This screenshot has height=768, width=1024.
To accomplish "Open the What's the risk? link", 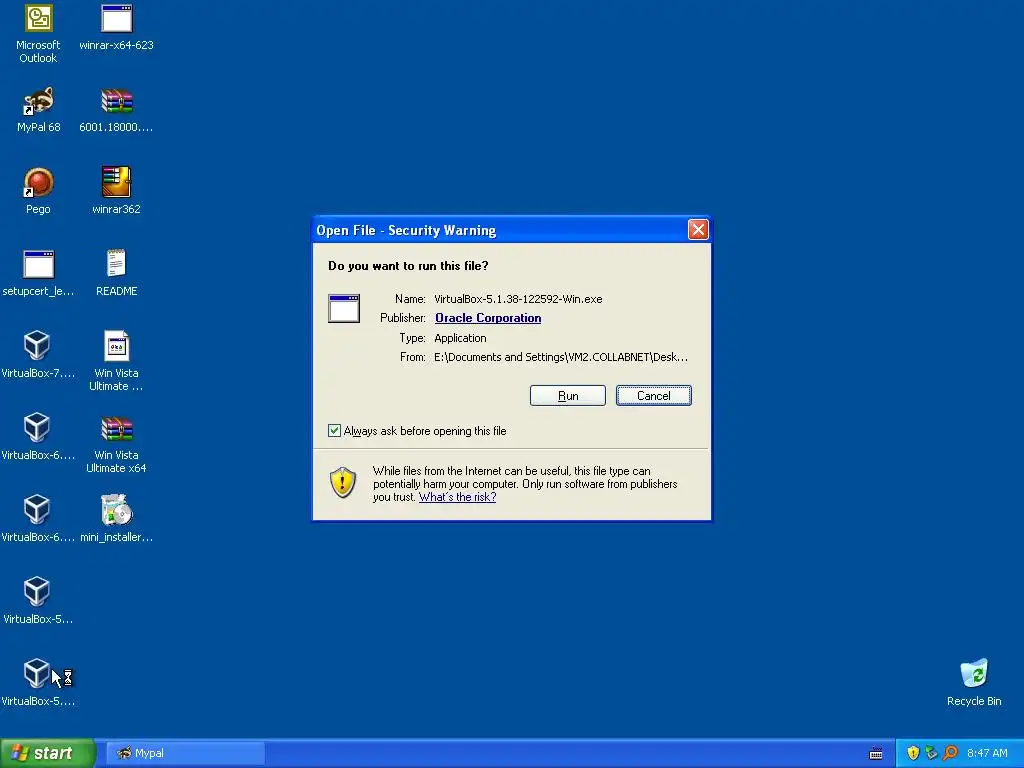I will [457, 497].
